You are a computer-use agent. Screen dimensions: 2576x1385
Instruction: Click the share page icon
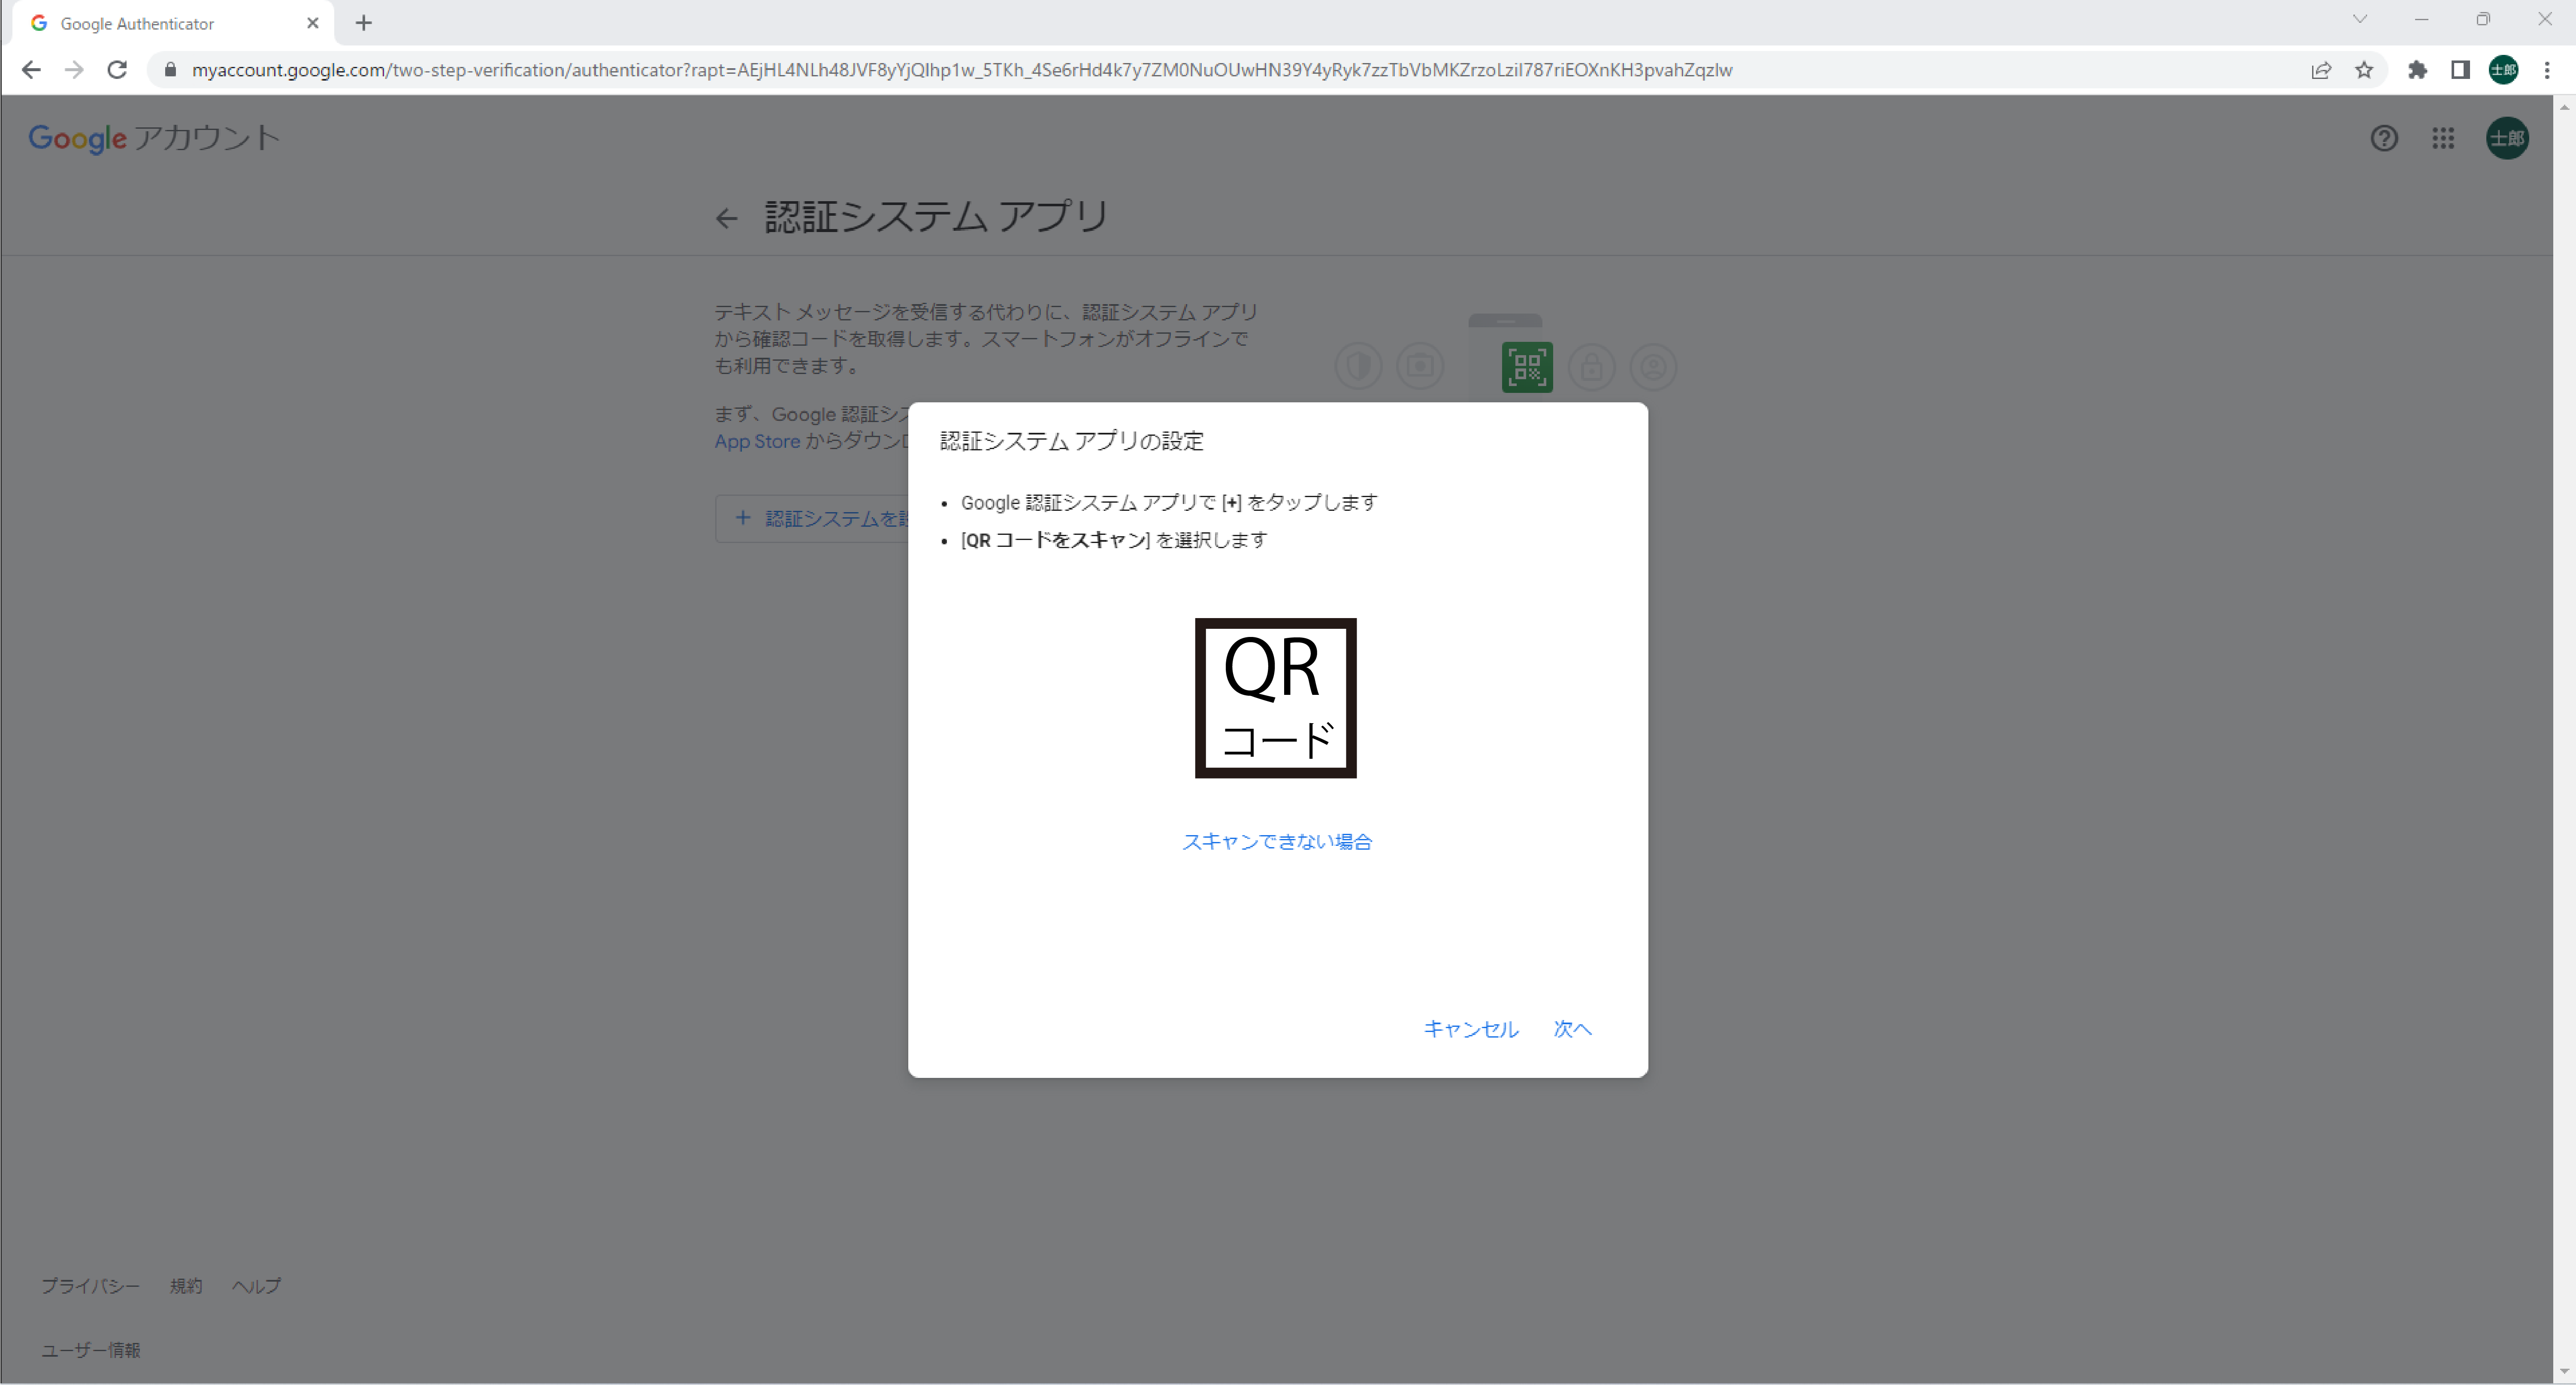pyautogui.click(x=2321, y=70)
